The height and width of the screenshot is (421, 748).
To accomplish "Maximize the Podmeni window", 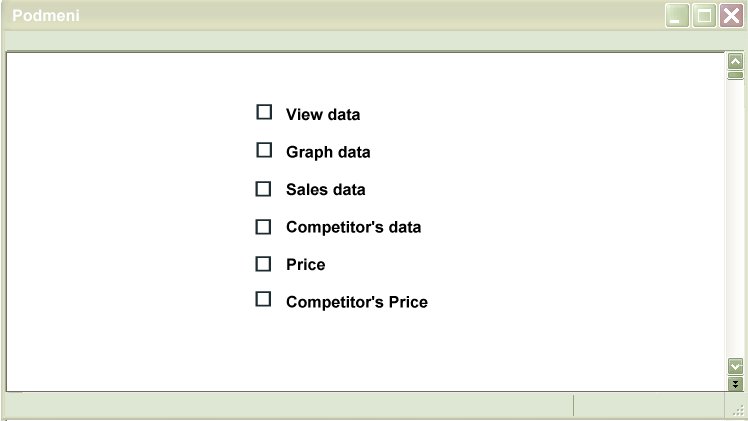I will (x=704, y=16).
